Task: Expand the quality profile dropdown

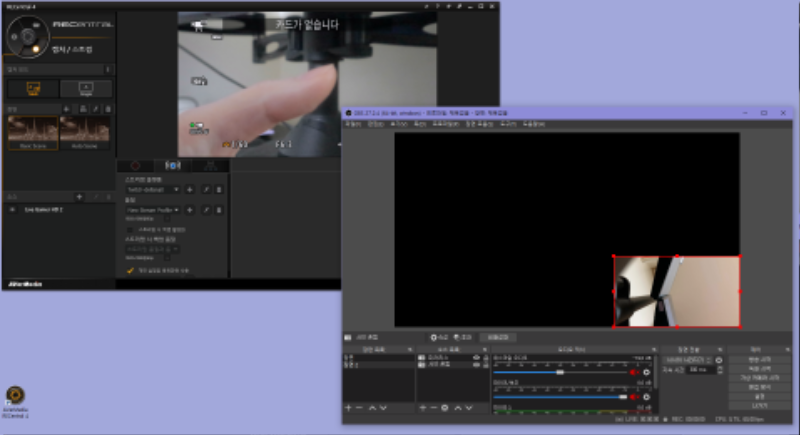Action: point(153,210)
